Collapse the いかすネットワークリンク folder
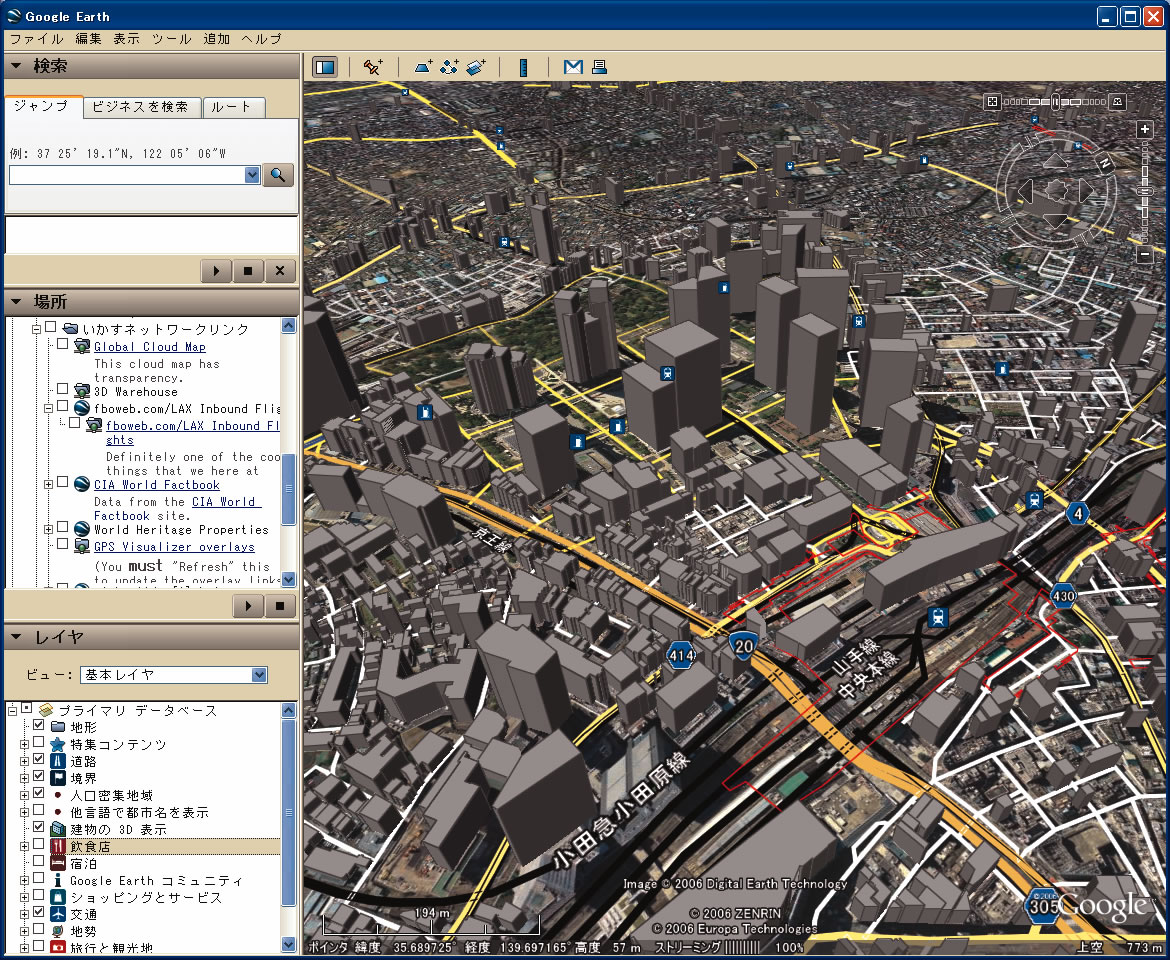 [36, 328]
